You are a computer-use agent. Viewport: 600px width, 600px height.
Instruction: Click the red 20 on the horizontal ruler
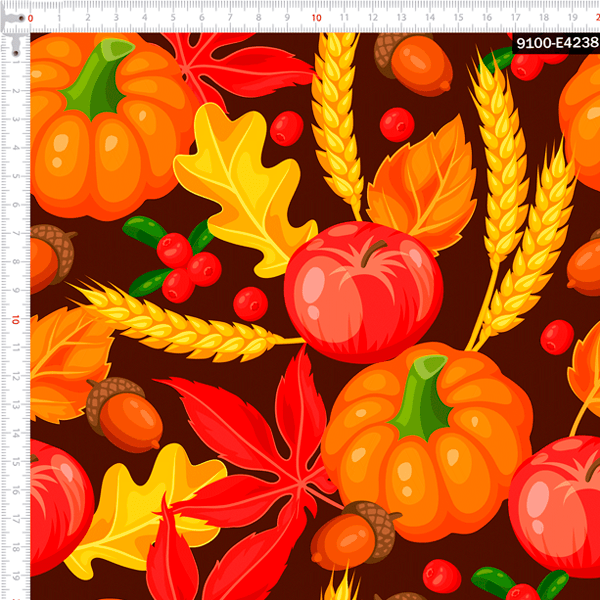(594, 17)
